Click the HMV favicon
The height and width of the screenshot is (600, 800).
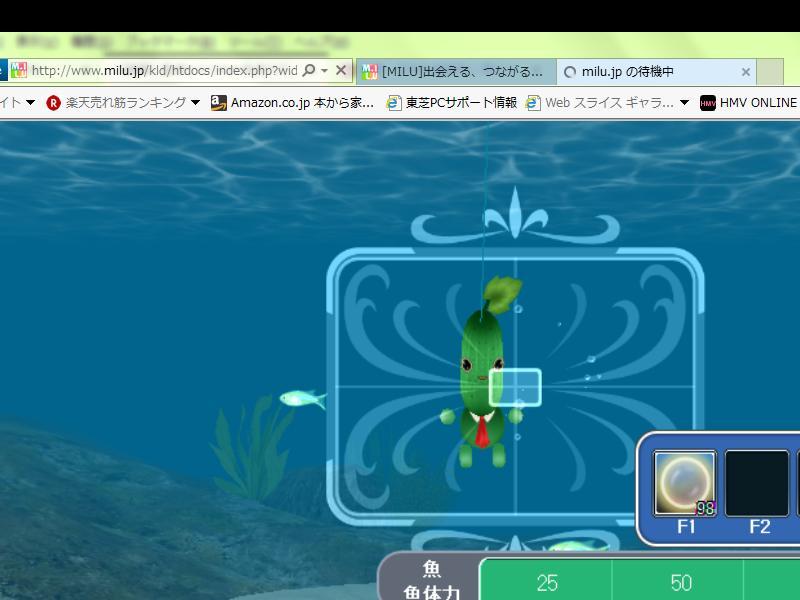point(708,104)
